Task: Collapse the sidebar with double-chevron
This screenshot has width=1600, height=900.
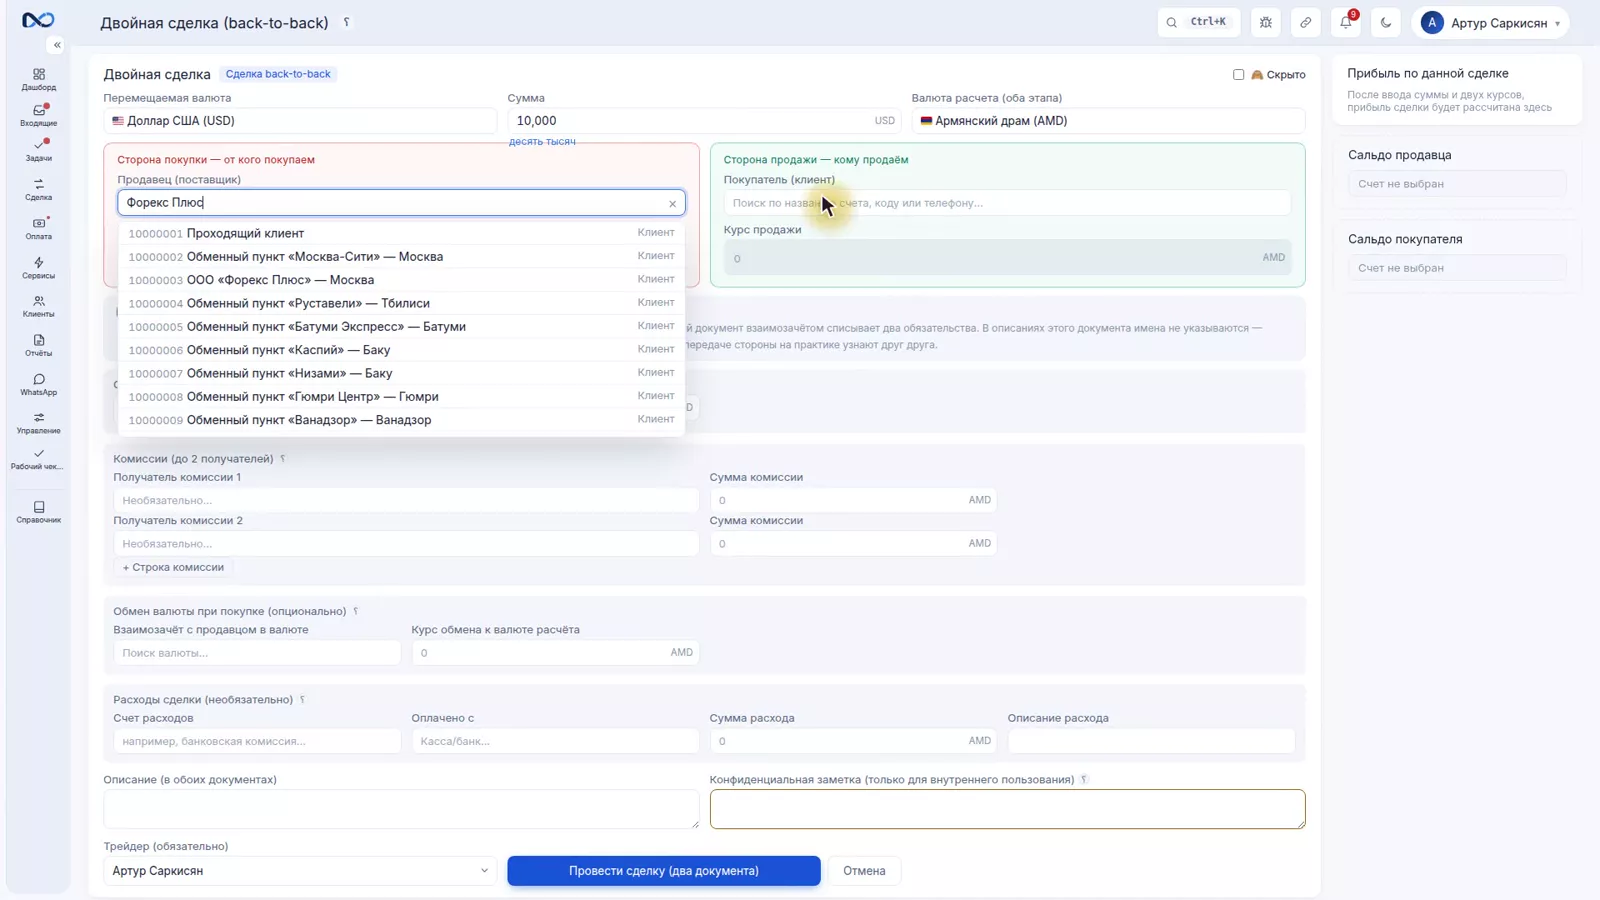Action: pos(57,45)
